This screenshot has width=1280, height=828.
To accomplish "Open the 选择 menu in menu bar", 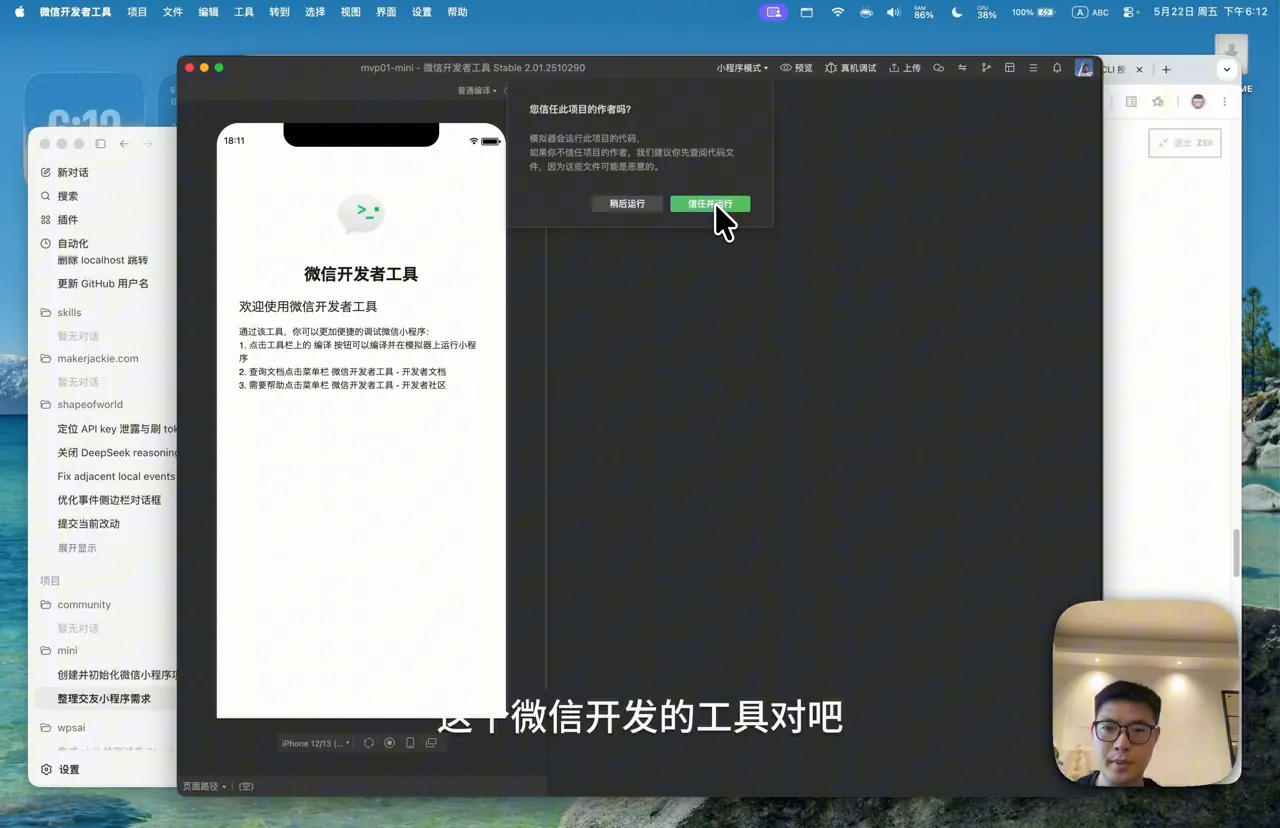I will point(315,12).
